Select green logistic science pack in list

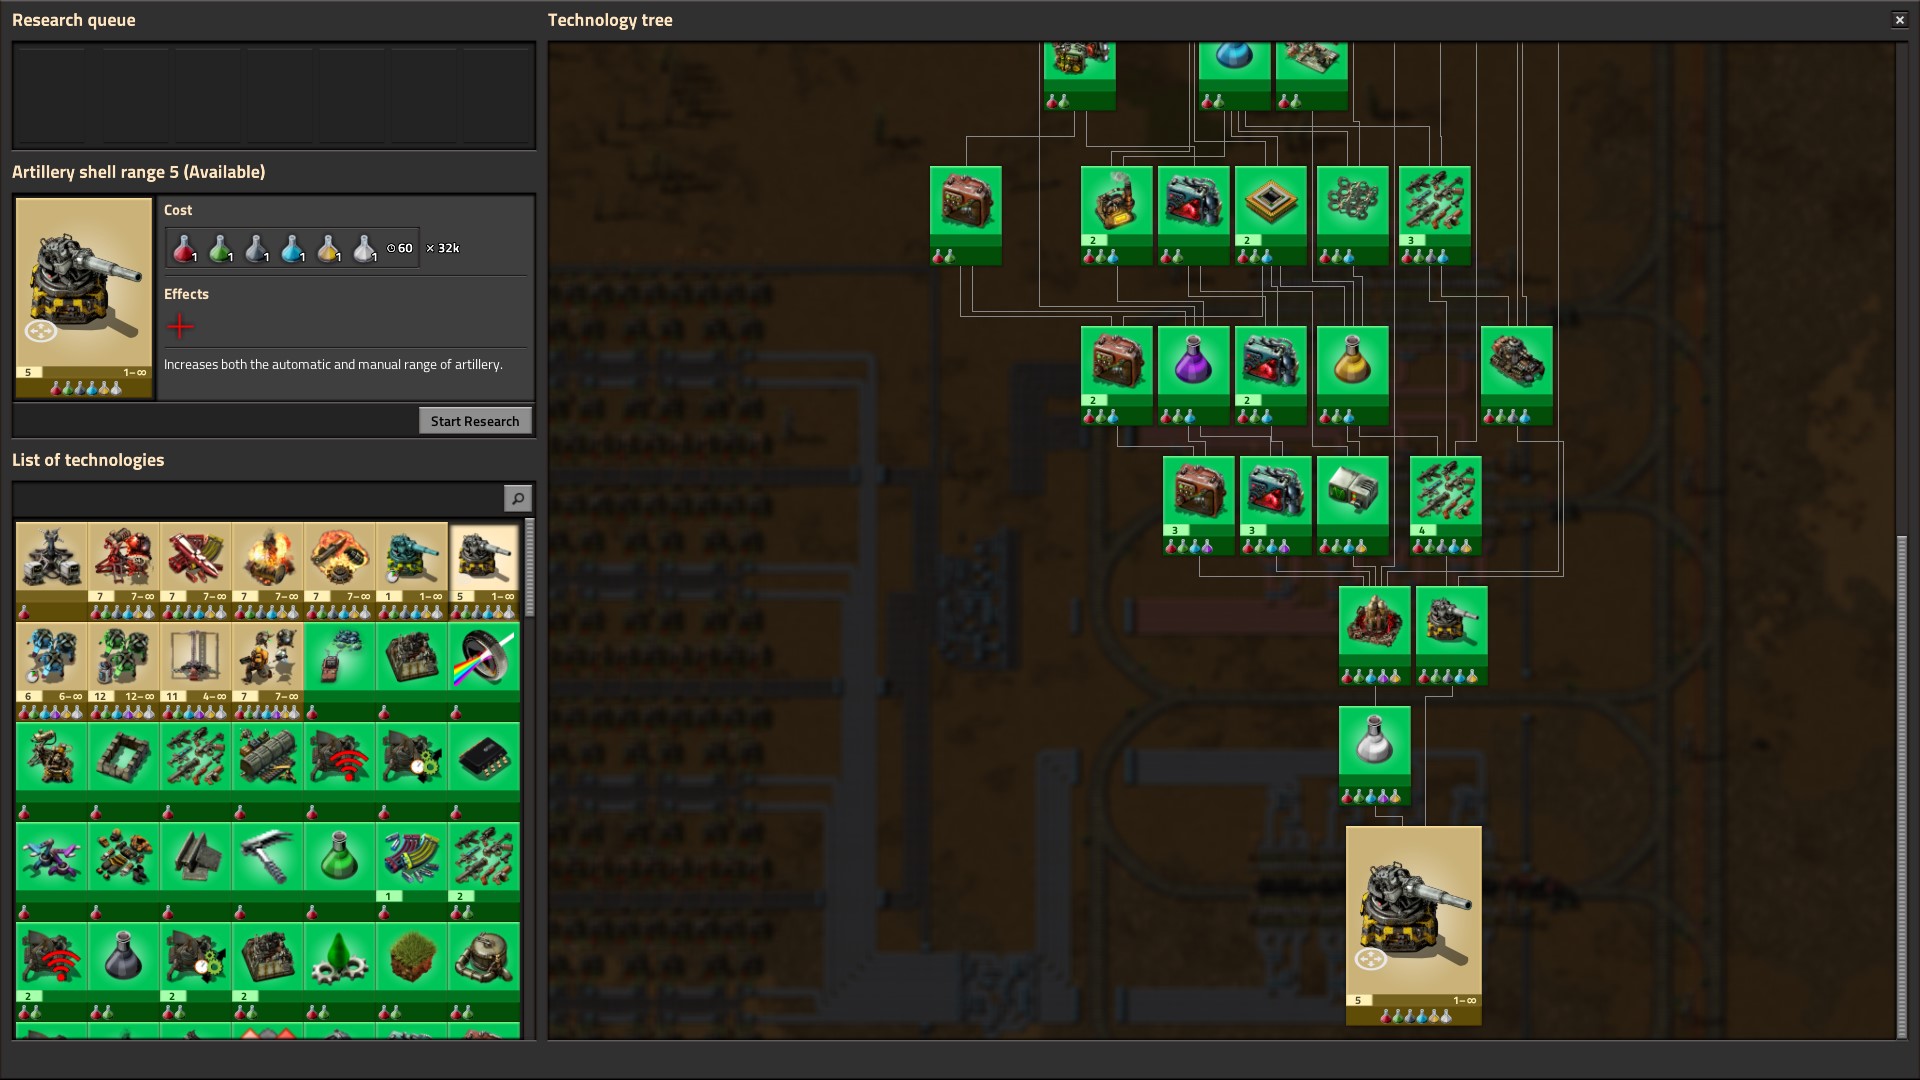340,870
